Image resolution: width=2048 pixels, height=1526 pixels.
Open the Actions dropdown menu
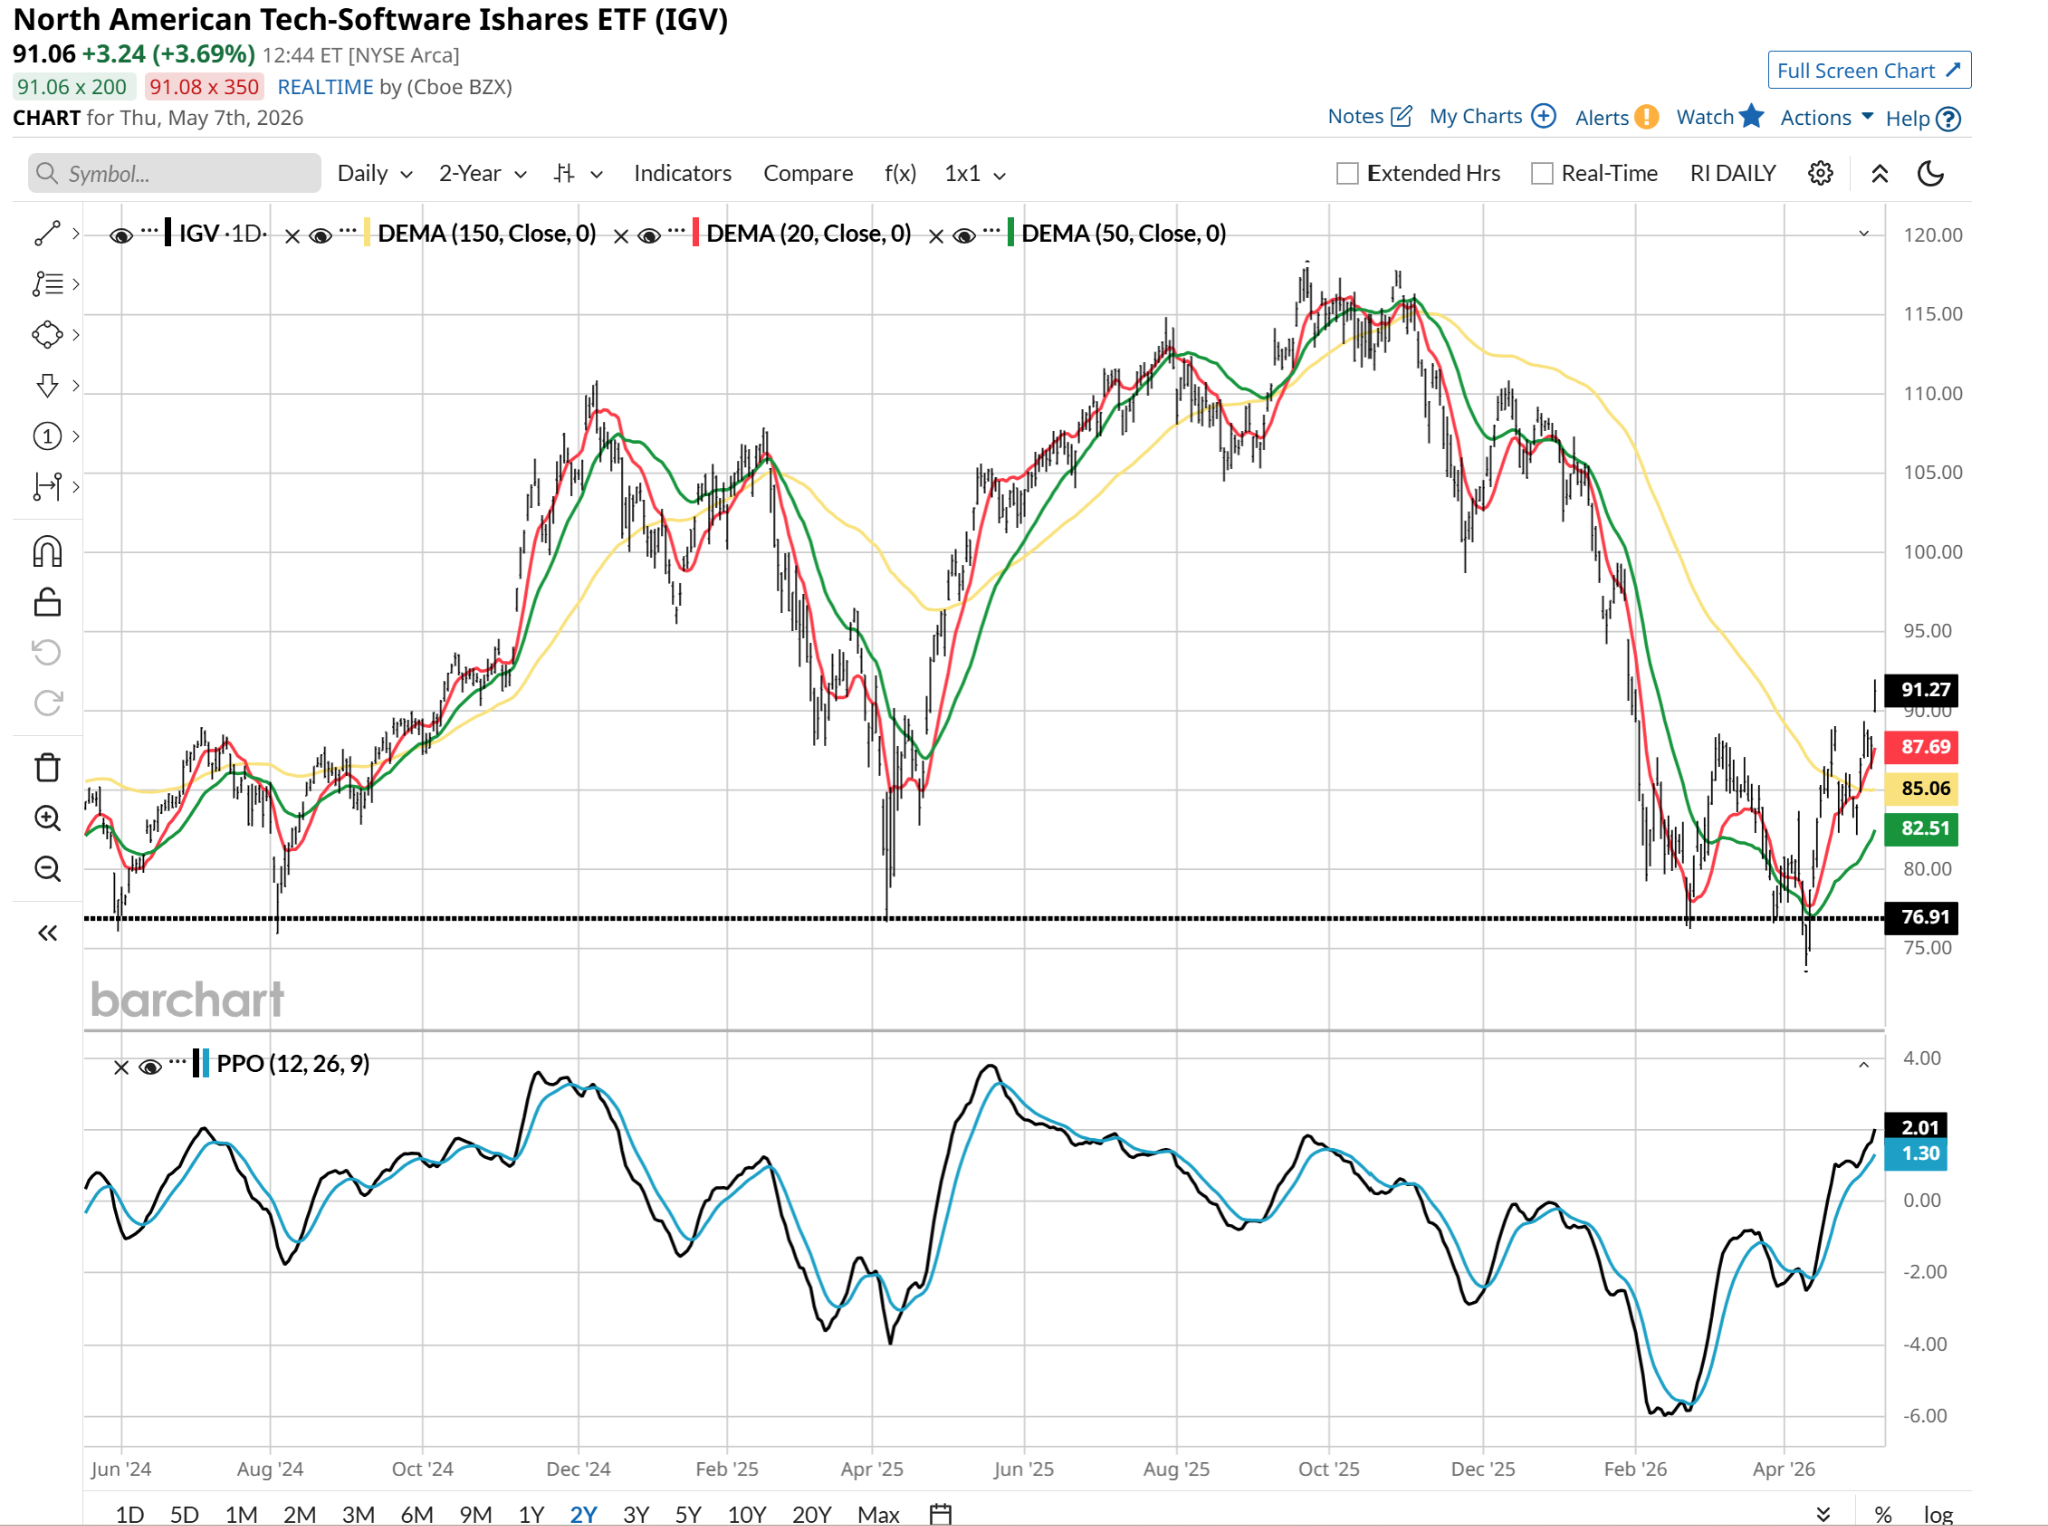1826,118
